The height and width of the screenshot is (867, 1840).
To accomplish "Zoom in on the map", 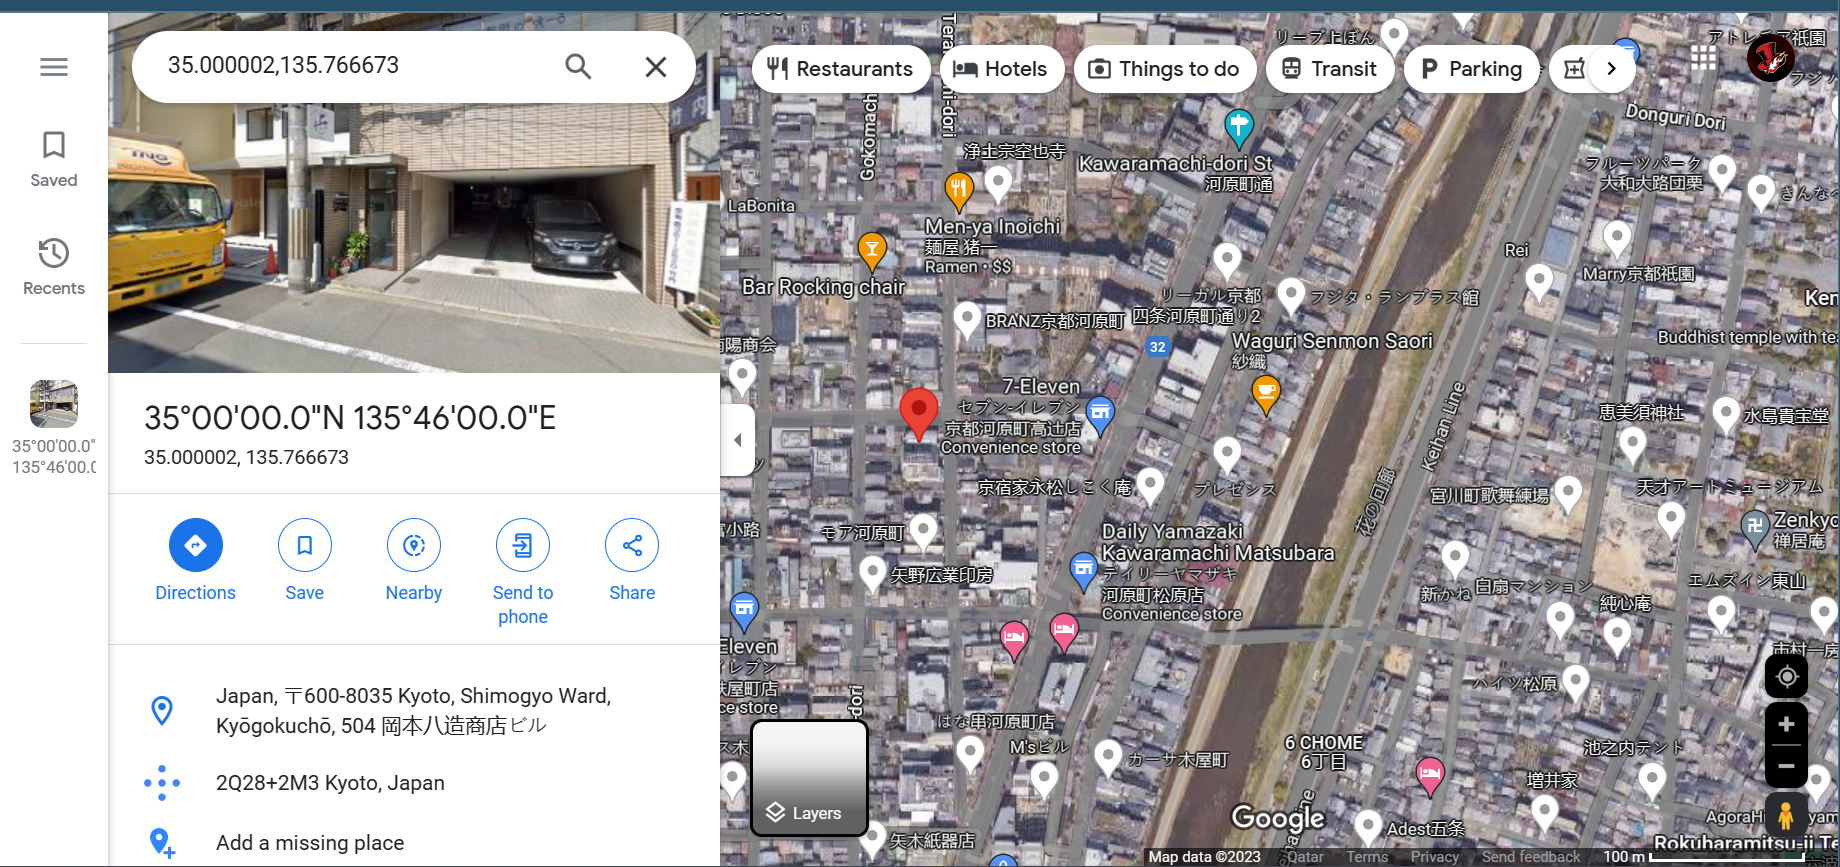I will point(1786,724).
